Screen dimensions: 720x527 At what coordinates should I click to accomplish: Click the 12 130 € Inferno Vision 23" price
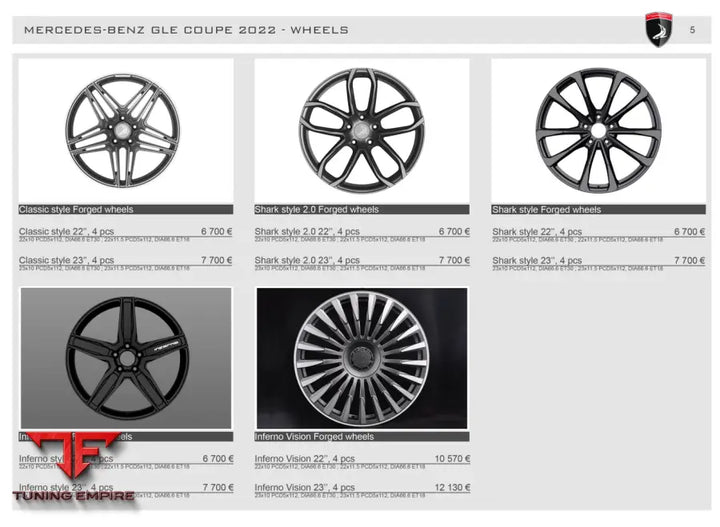click(451, 487)
